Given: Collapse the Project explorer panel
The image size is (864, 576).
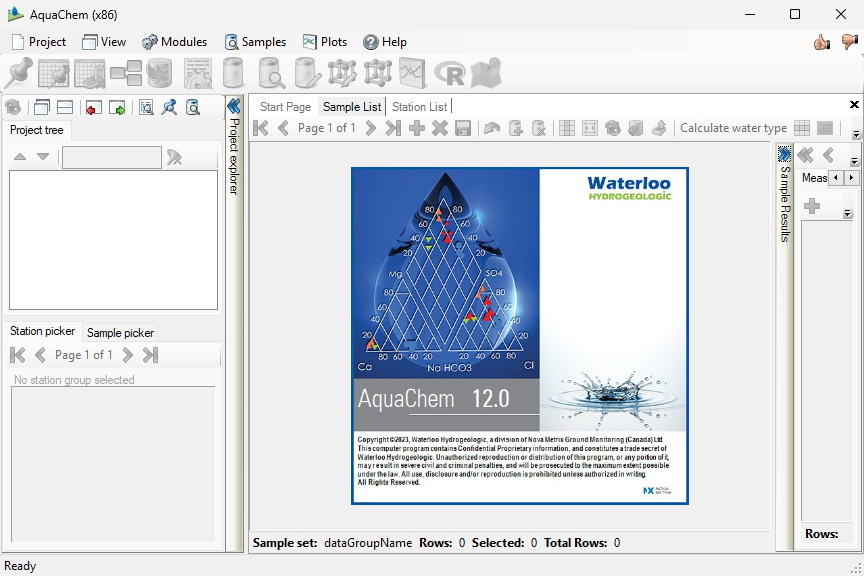Looking at the screenshot, I should (234, 106).
